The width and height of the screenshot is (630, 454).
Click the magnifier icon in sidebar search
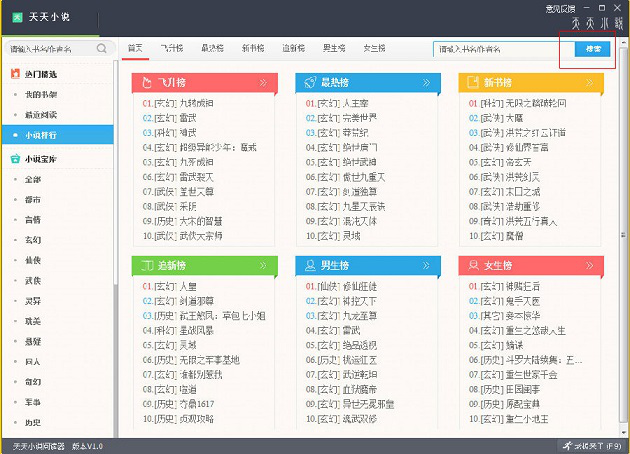click(102, 49)
